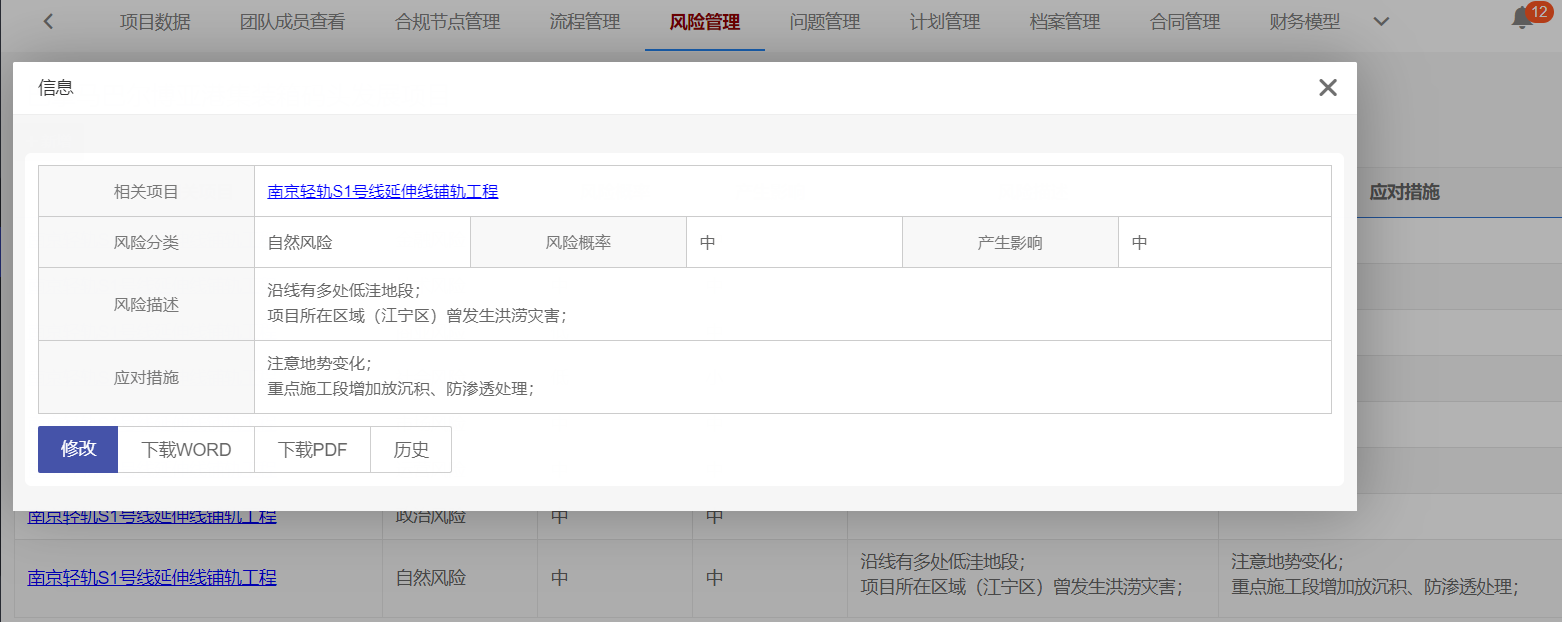Click the 信息 dialog title
Viewport: 1562px width, 622px height.
56,88
